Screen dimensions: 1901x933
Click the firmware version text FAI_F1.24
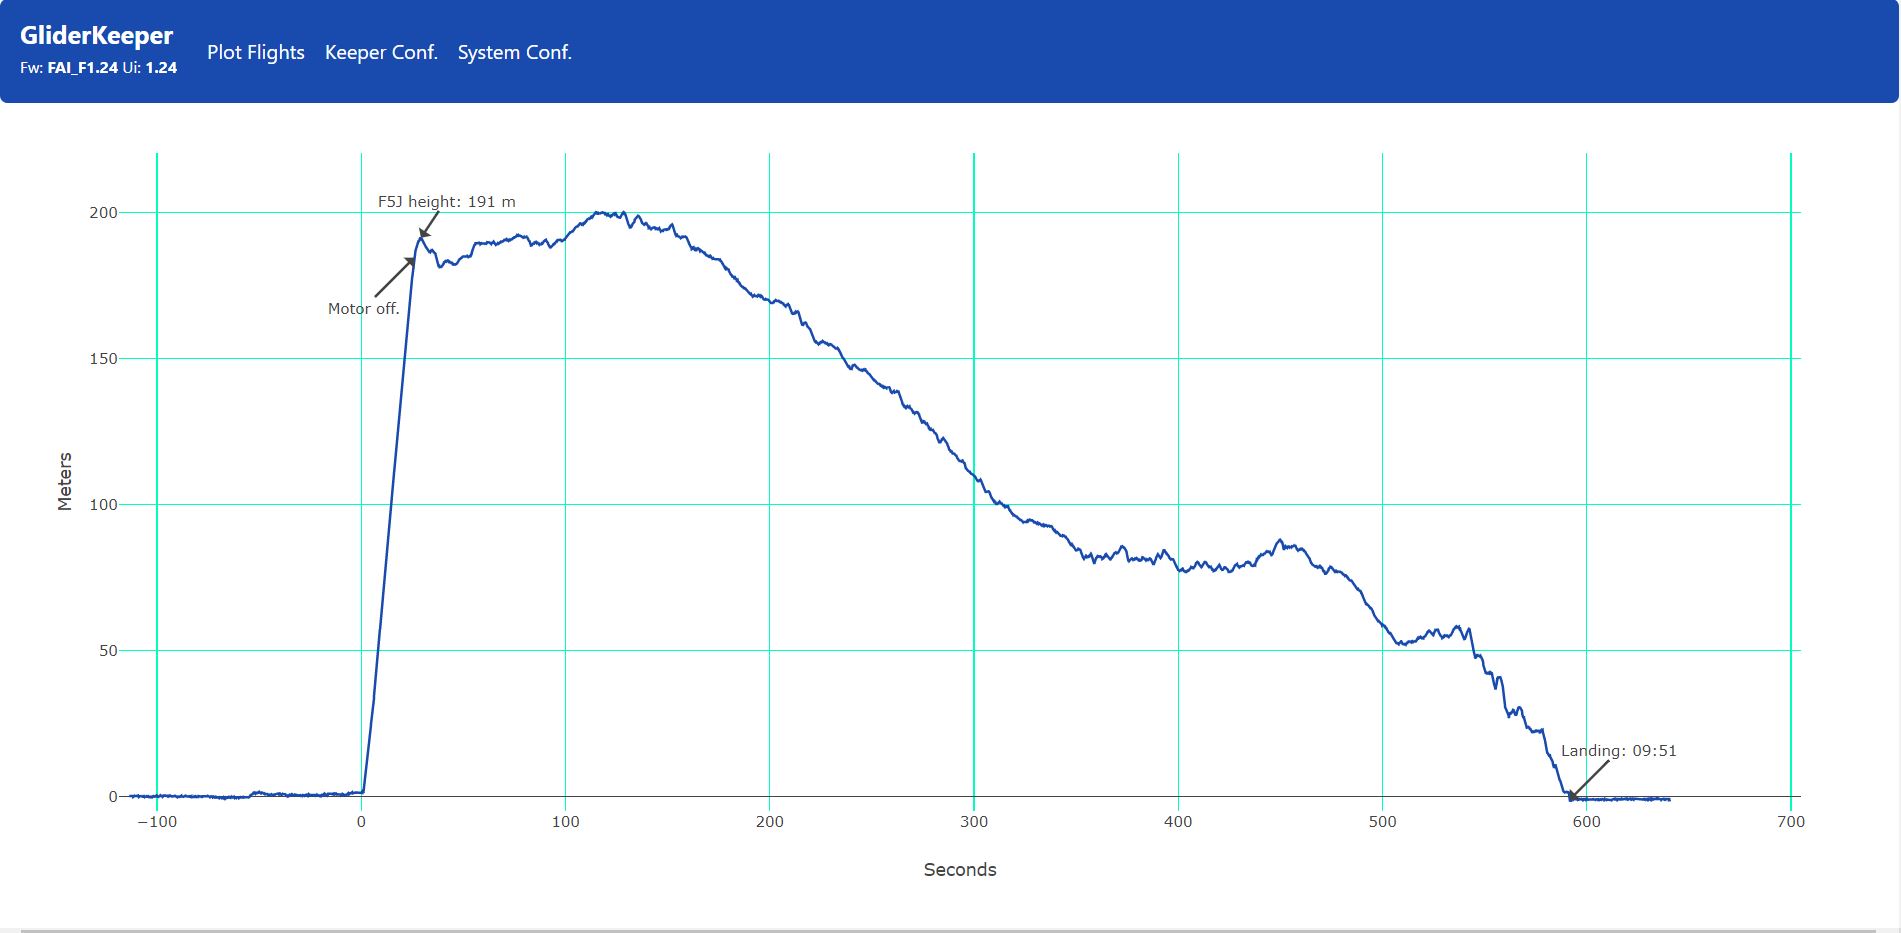pyautogui.click(x=83, y=68)
